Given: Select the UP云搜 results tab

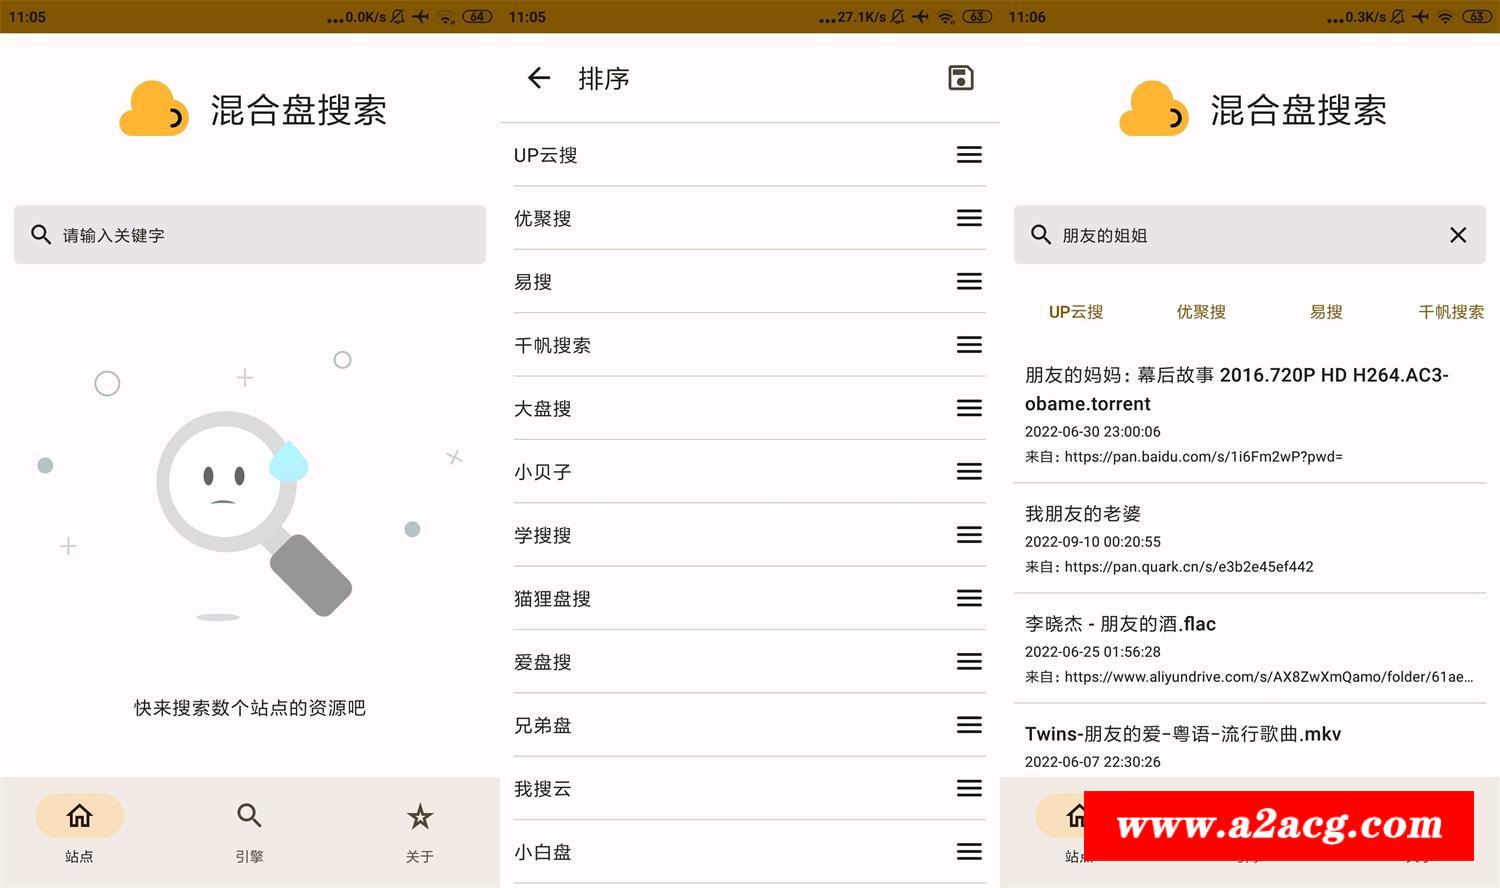Looking at the screenshot, I should click(1076, 312).
